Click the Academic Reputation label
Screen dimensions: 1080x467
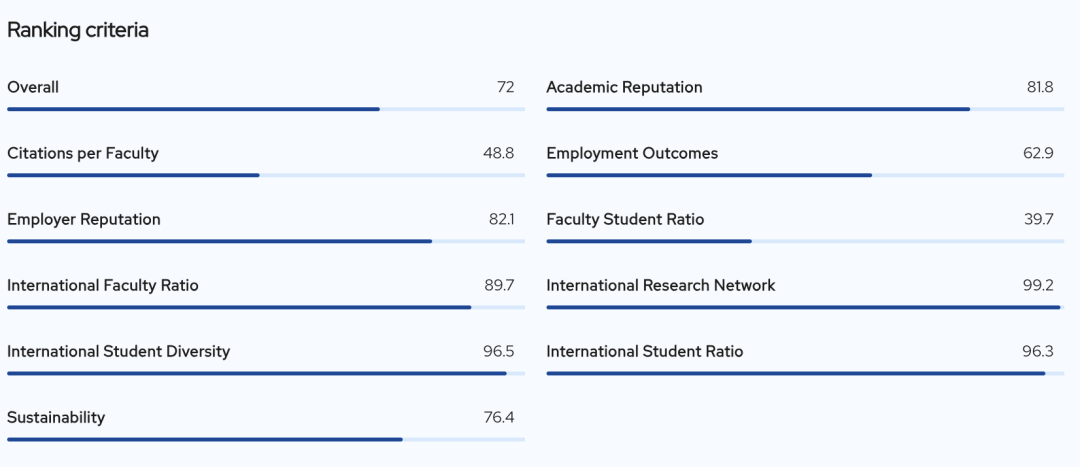coord(624,87)
